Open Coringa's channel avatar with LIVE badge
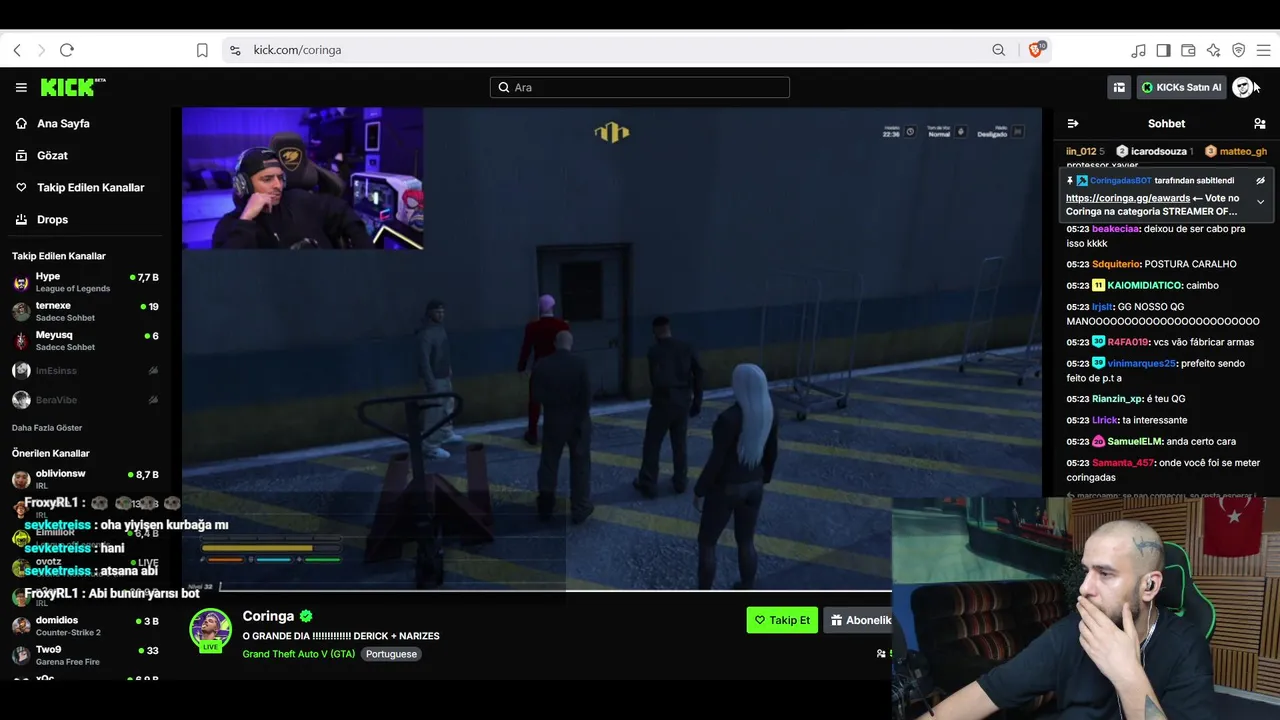Viewport: 1280px width, 720px height. point(211,630)
